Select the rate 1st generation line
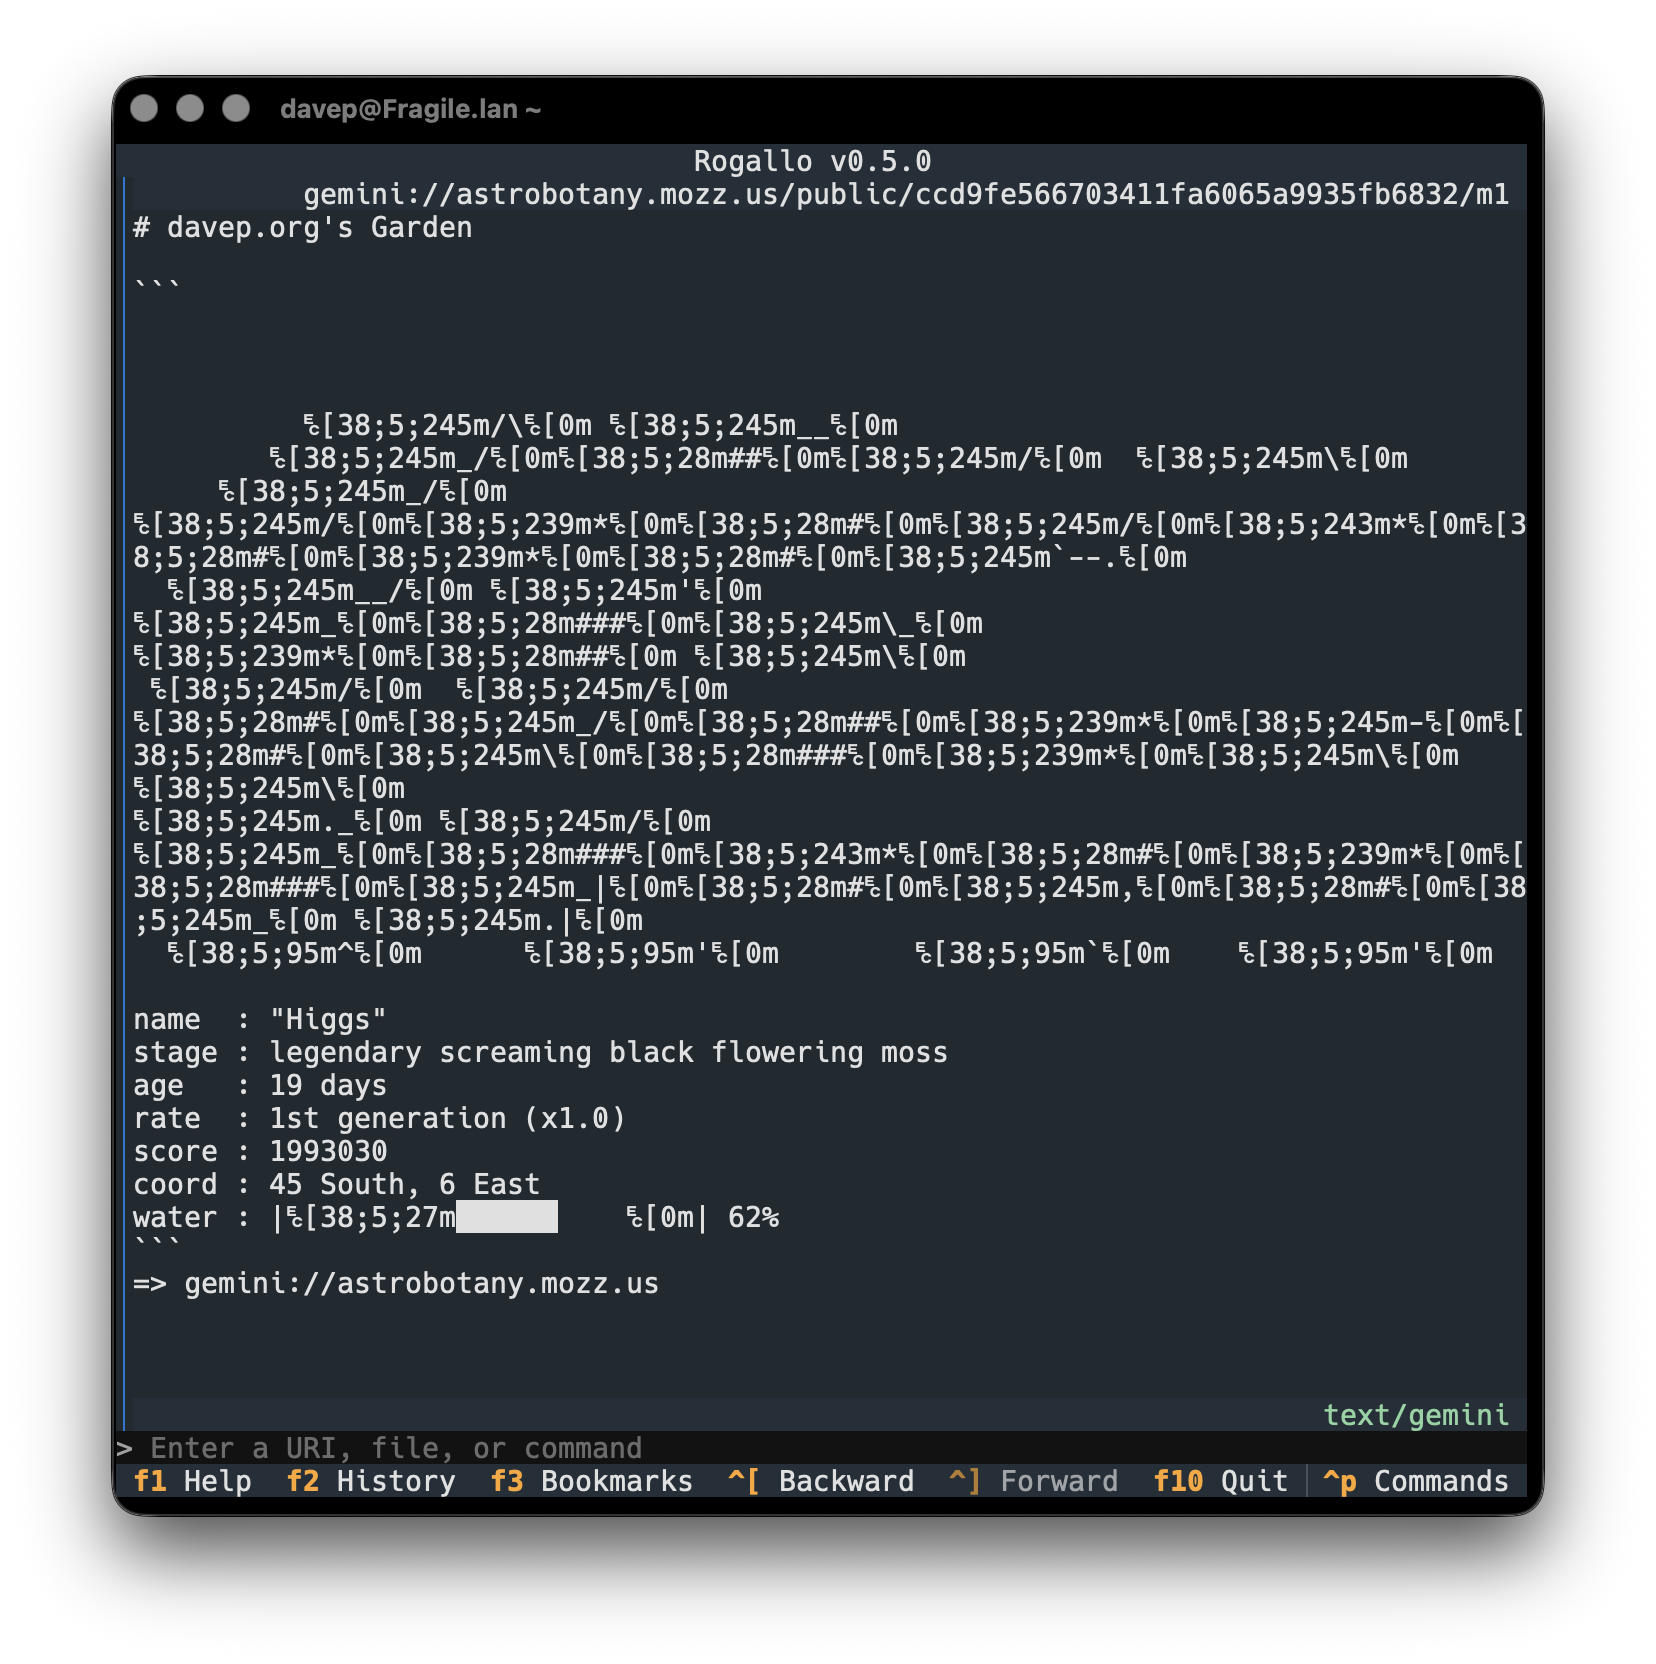Screen dimensions: 1656x1664 pyautogui.click(x=379, y=1118)
